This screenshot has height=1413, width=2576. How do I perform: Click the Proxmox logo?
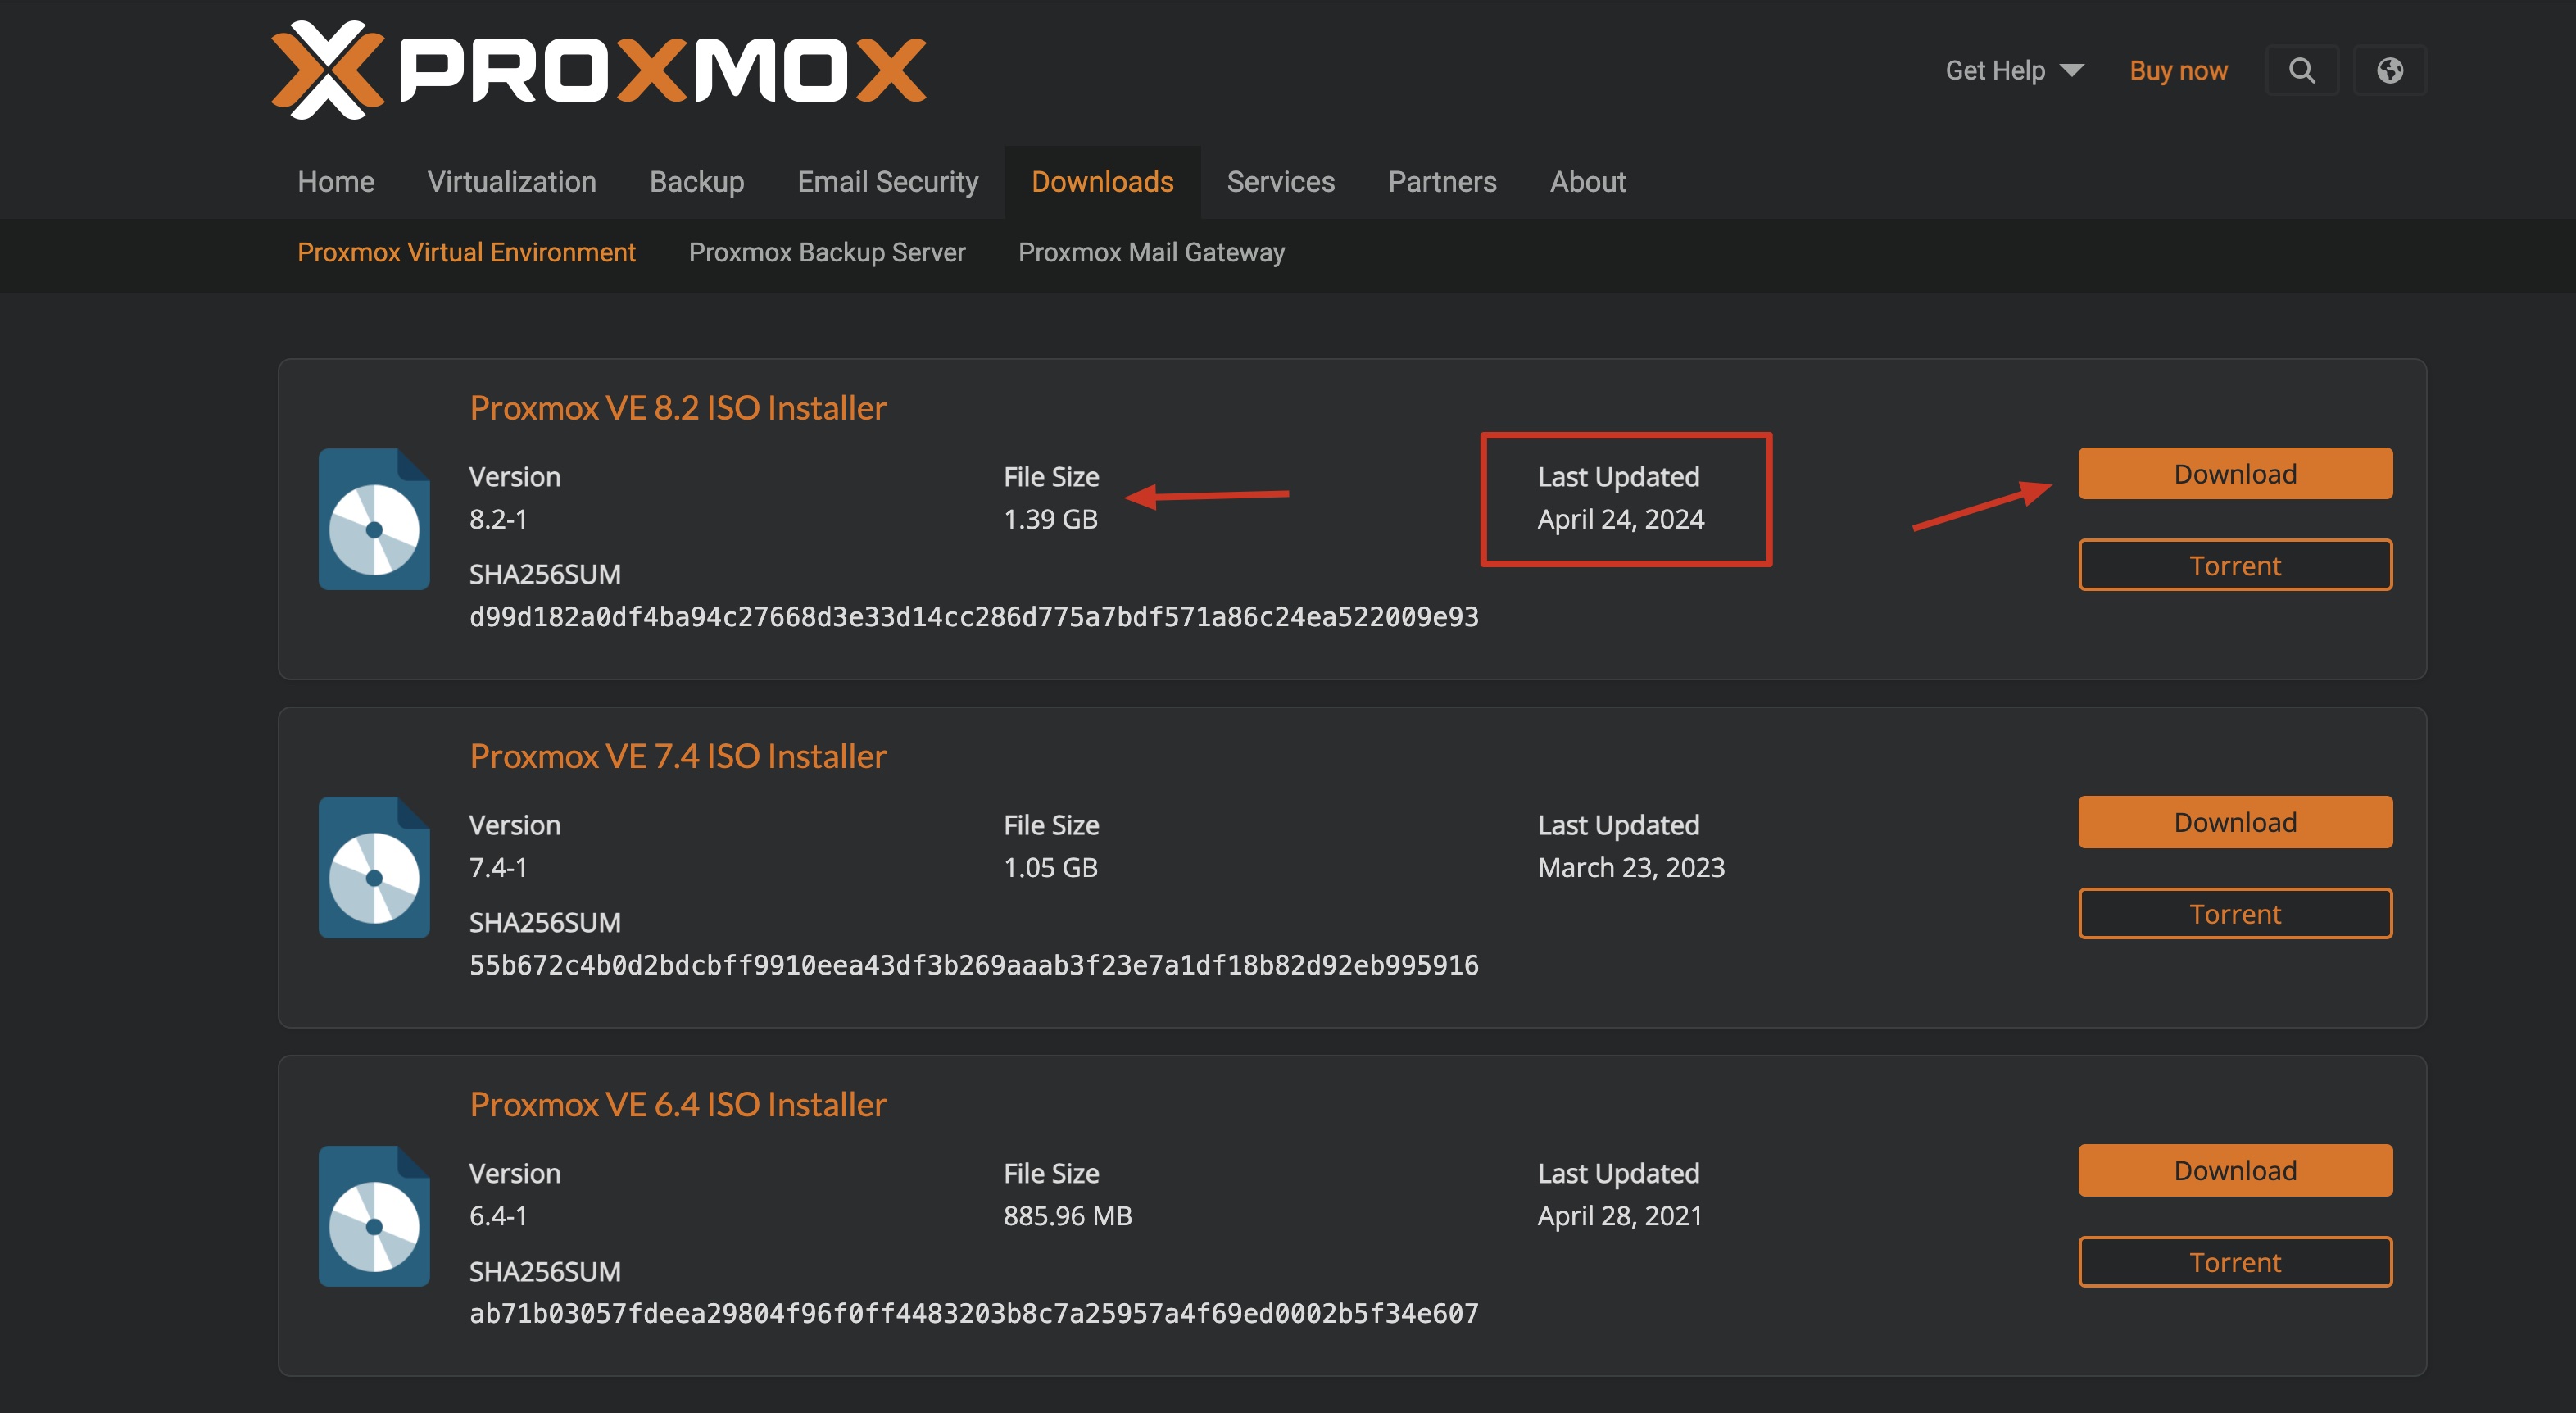coord(598,70)
